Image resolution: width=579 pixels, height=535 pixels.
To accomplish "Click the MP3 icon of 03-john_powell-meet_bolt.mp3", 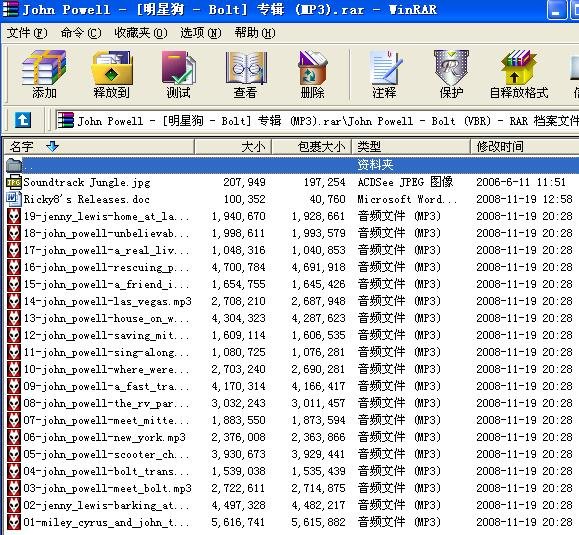I will point(14,488).
